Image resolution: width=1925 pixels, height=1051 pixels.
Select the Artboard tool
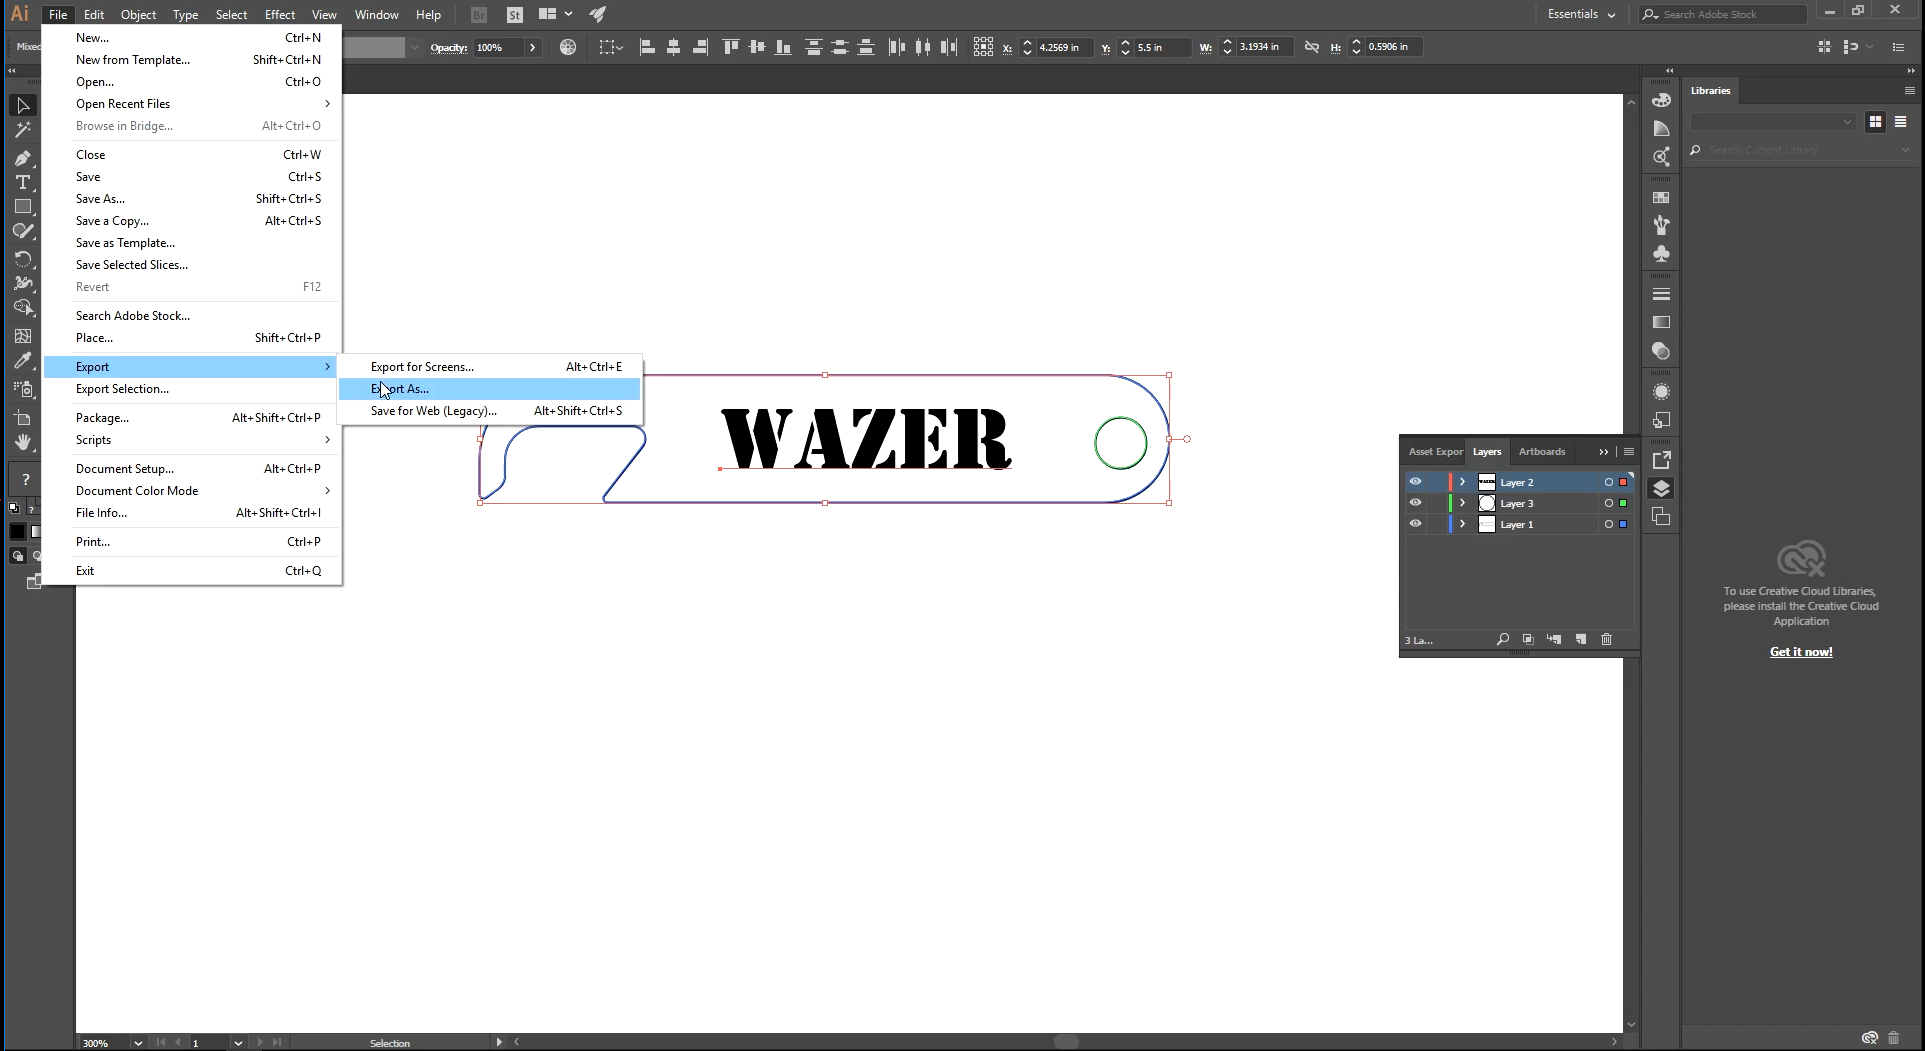(23, 417)
